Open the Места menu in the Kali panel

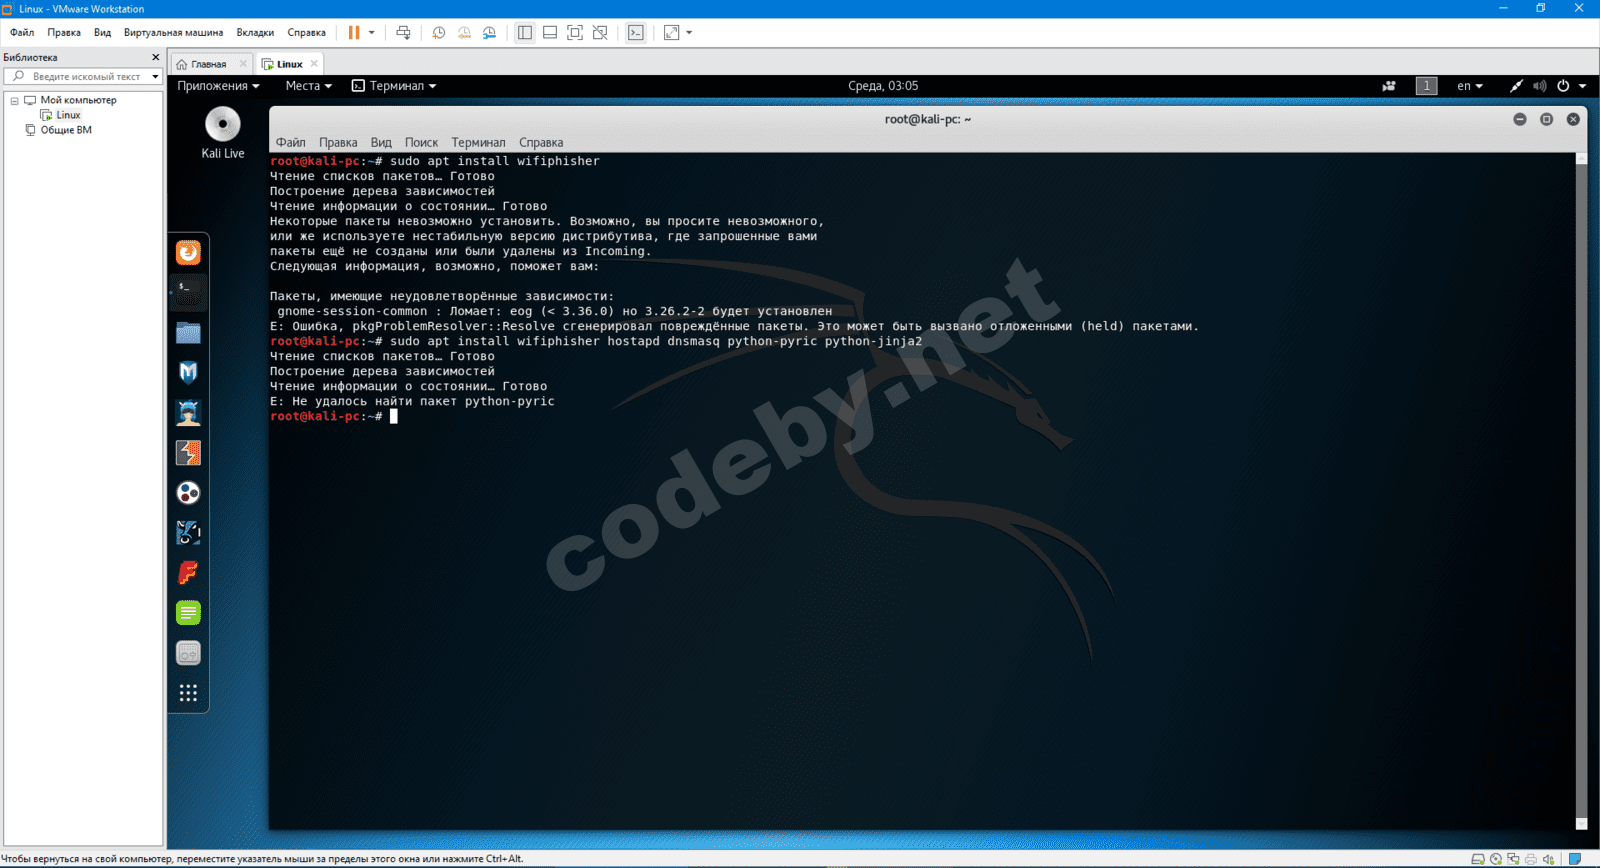pos(308,86)
